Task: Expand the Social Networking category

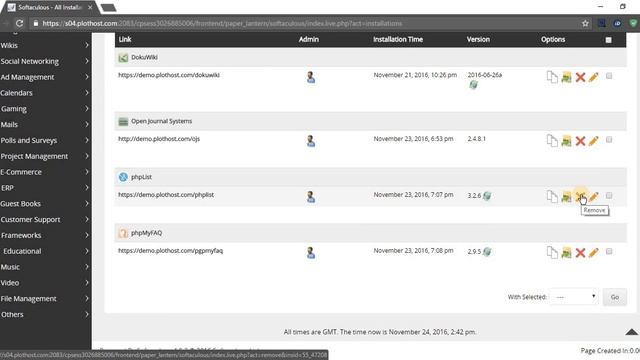Action: [x=45, y=61]
